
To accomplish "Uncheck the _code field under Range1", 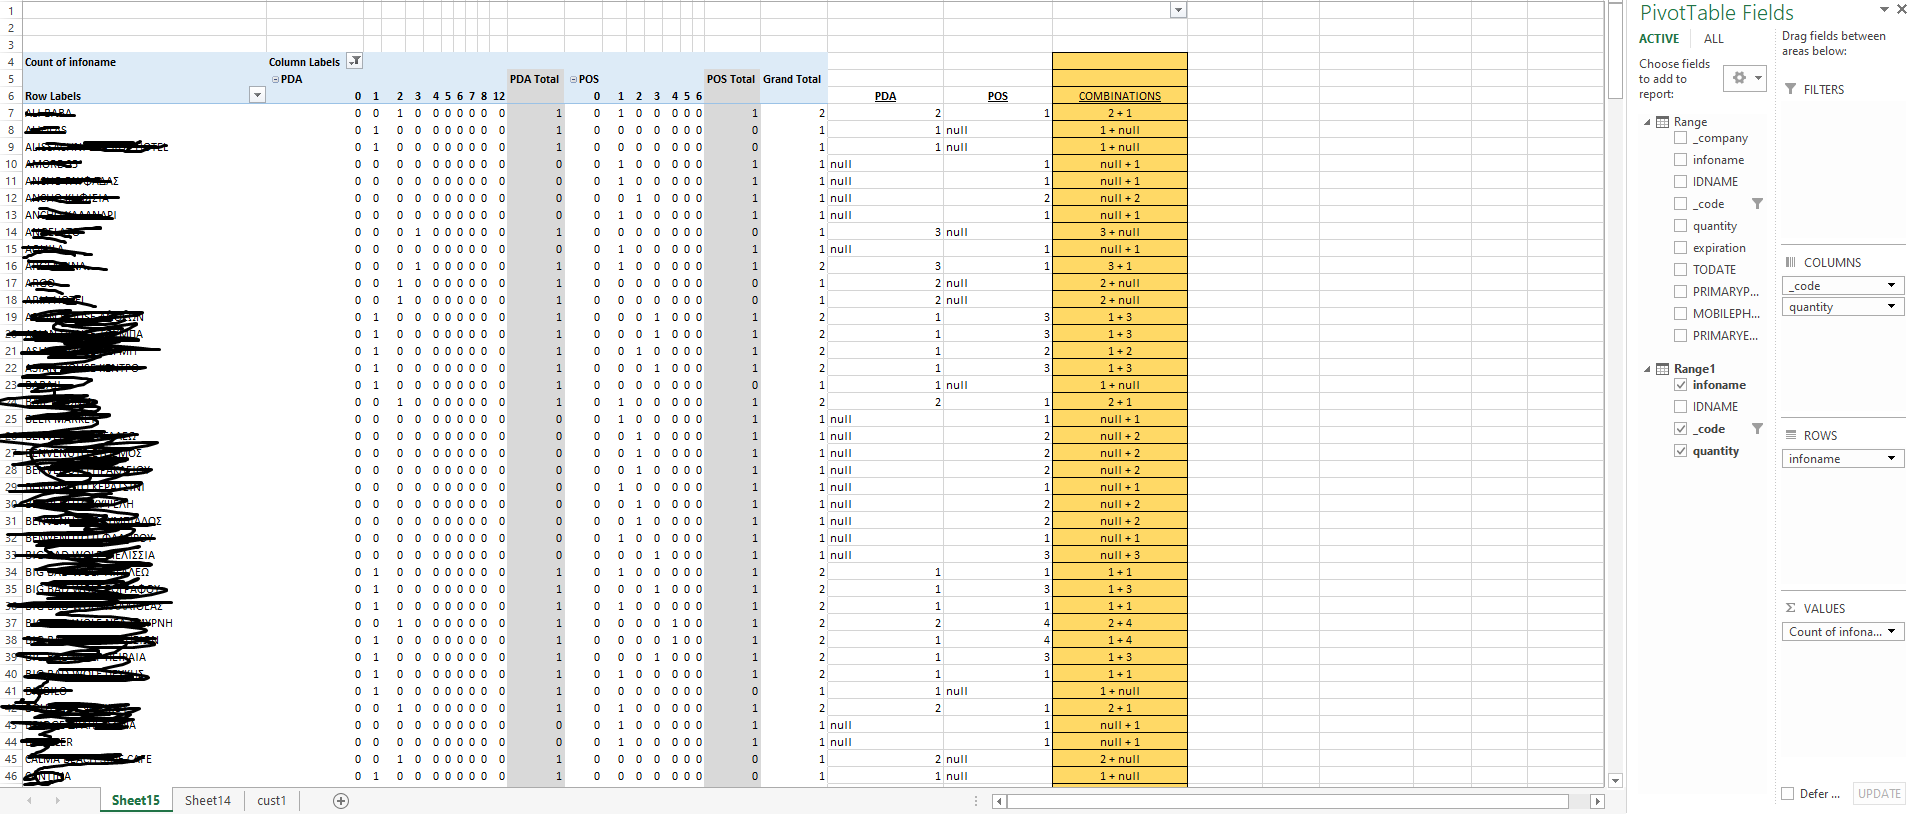I will [1680, 429].
